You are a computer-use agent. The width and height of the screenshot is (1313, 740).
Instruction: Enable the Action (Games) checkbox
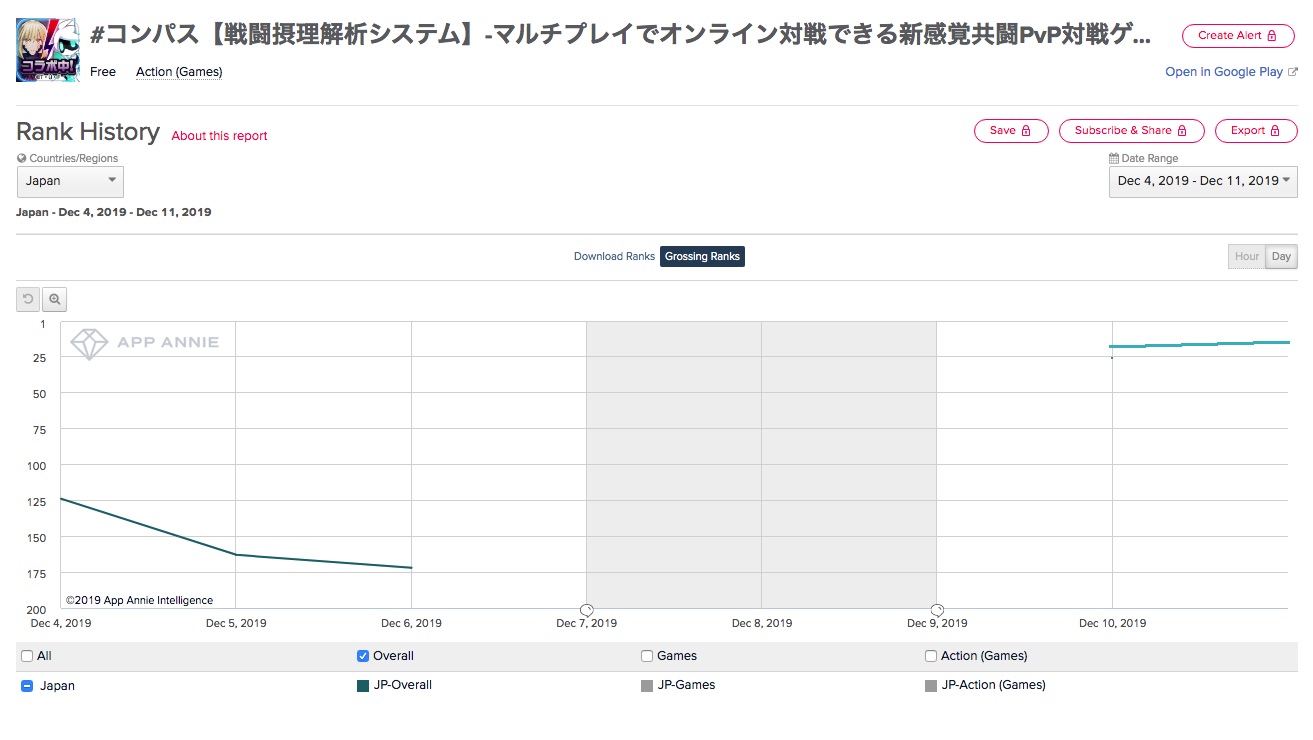coord(931,656)
